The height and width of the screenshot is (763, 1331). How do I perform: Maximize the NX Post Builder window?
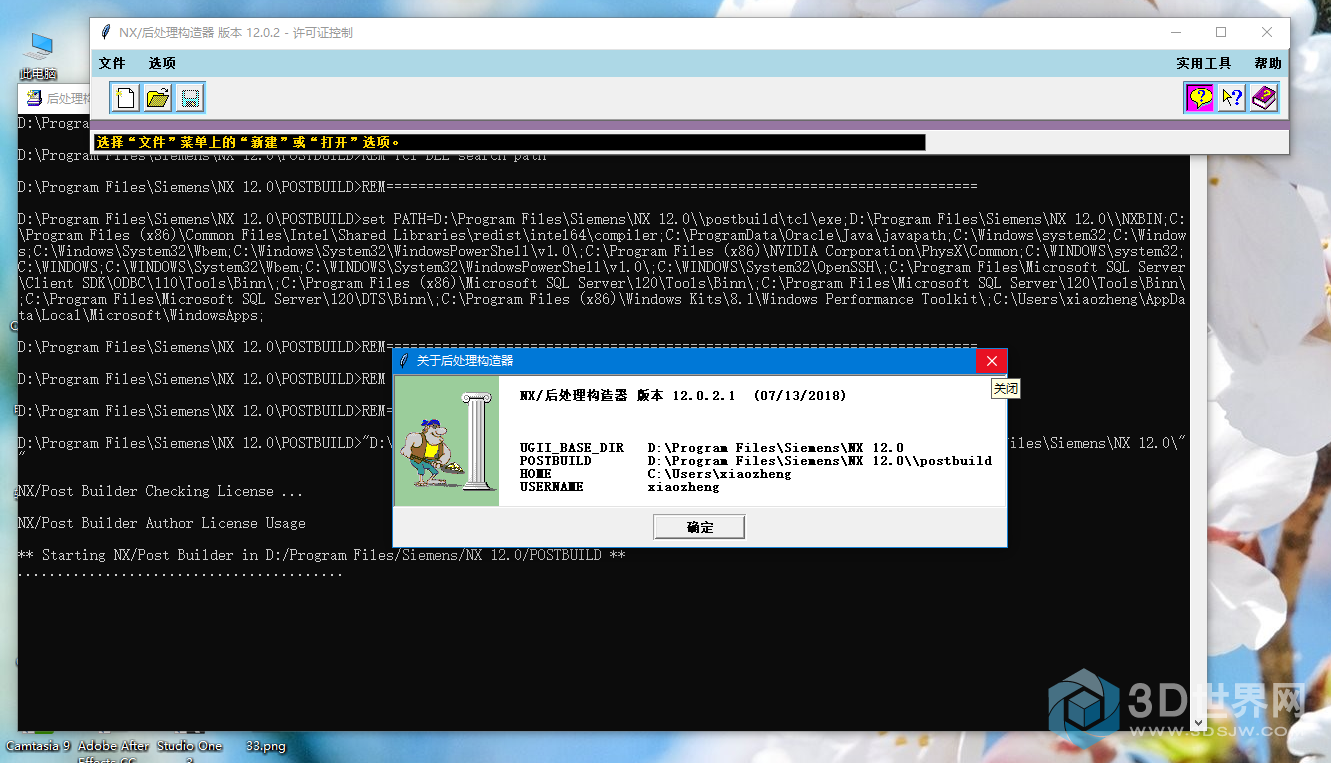coord(1220,32)
